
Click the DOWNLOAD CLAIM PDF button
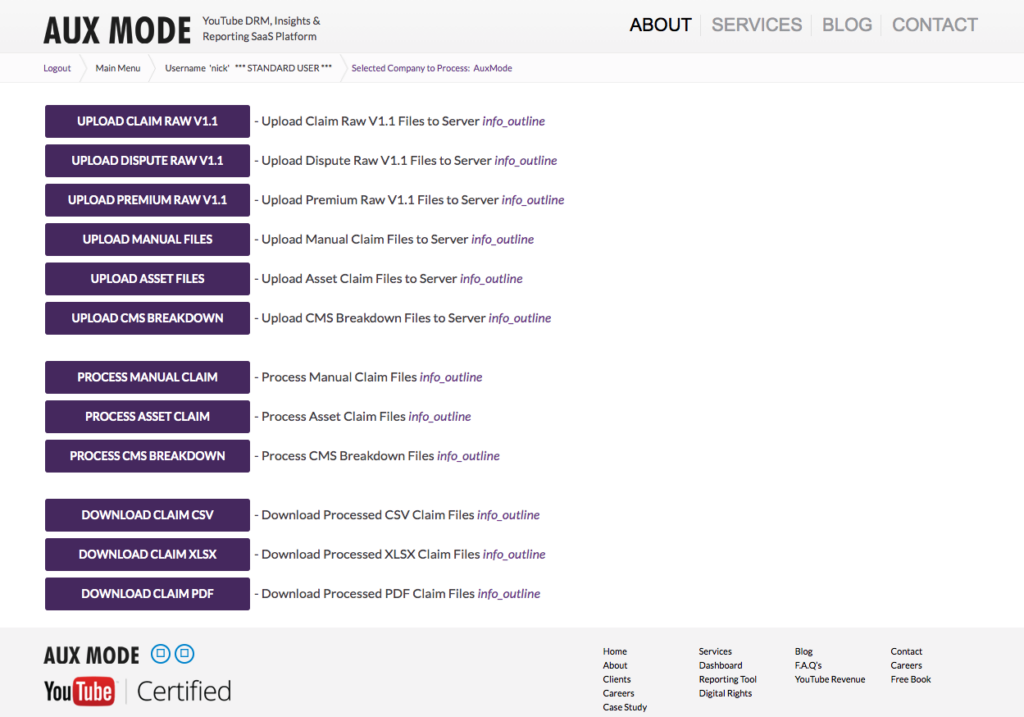click(148, 594)
